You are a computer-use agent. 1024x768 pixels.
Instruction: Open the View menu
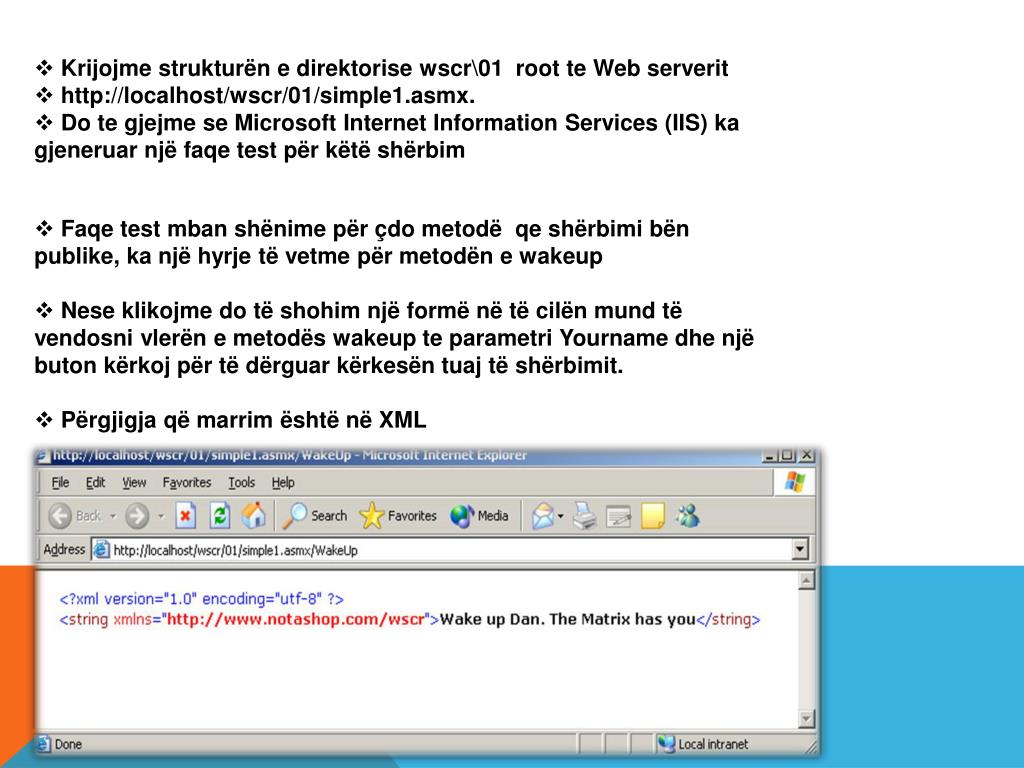[x=134, y=483]
